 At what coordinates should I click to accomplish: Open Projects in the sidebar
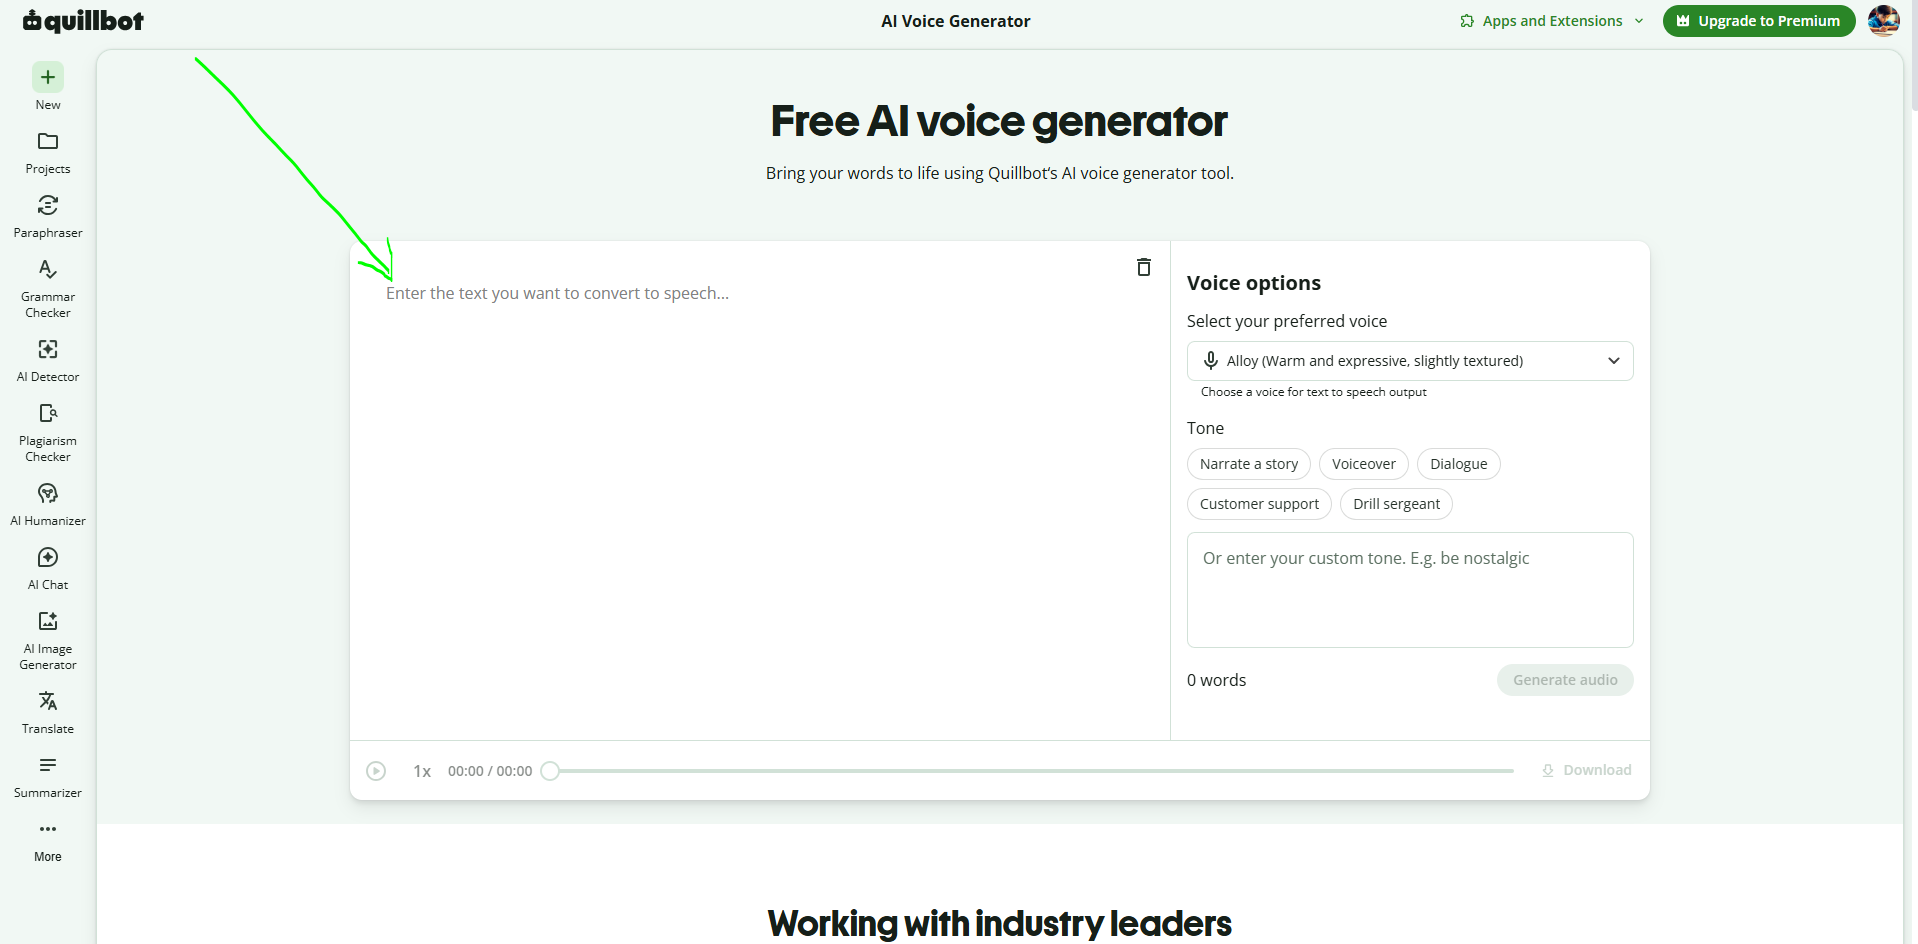click(x=48, y=152)
